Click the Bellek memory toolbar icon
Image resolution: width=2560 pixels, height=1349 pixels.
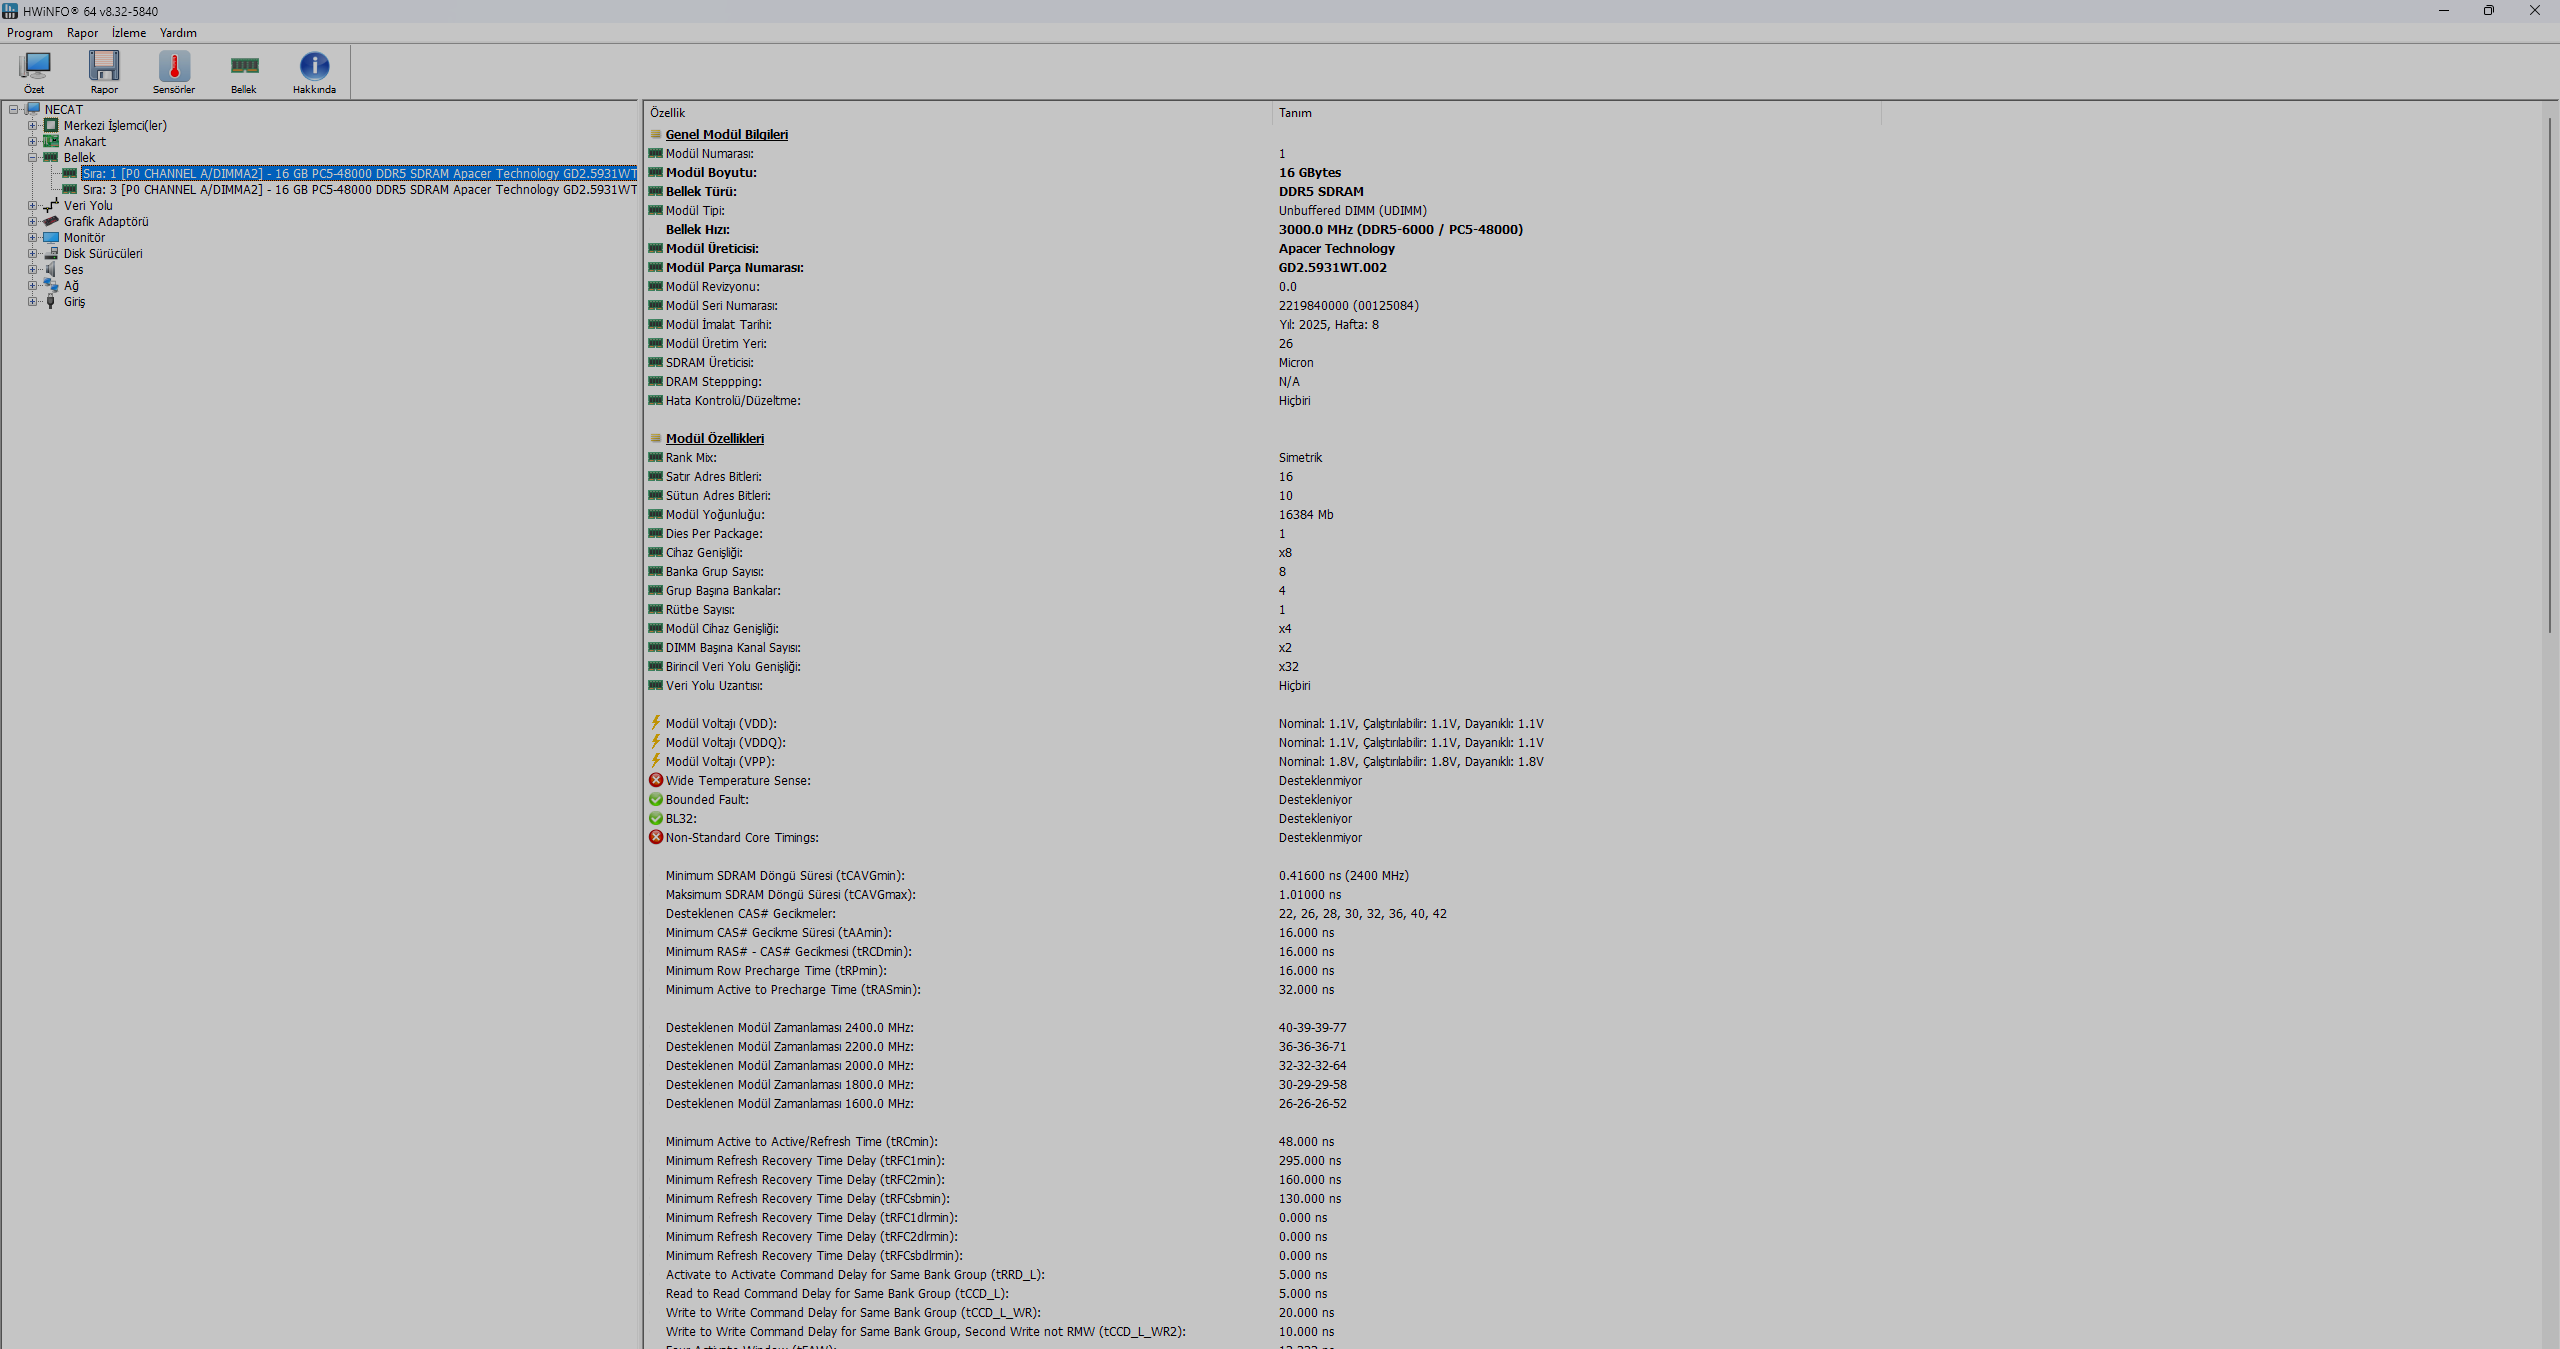click(244, 66)
